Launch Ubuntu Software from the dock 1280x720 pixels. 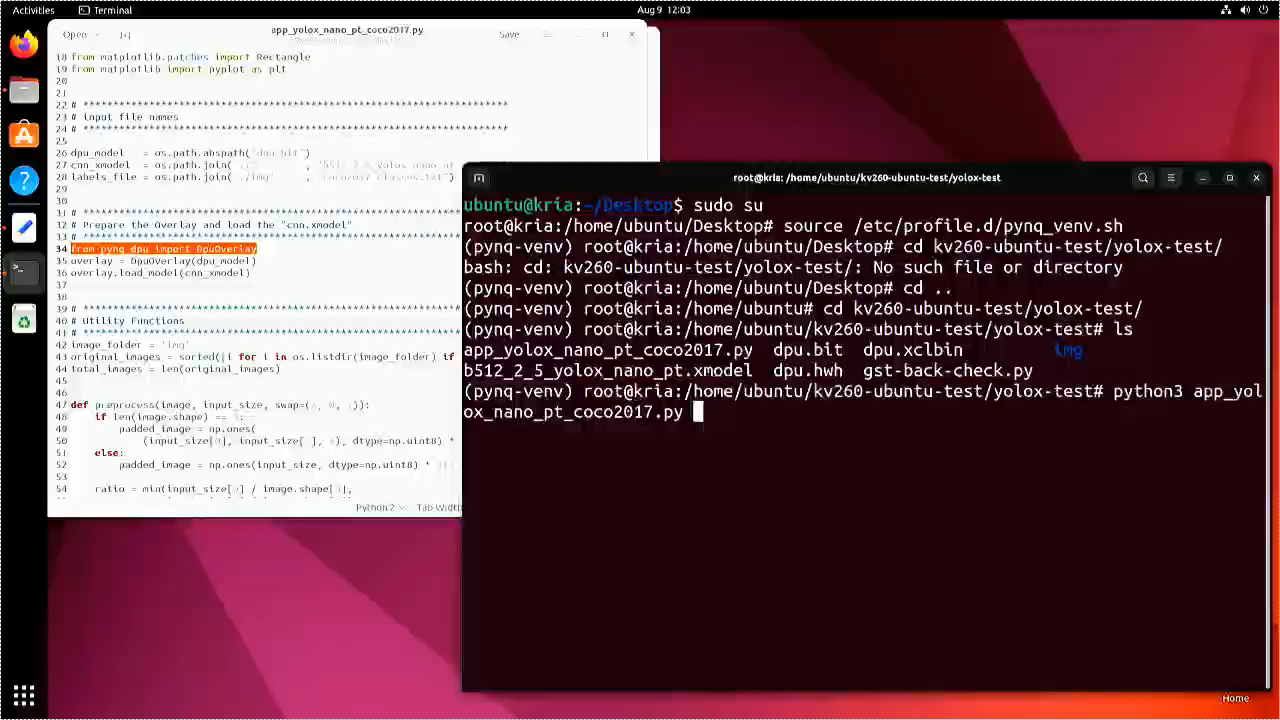[x=24, y=133]
